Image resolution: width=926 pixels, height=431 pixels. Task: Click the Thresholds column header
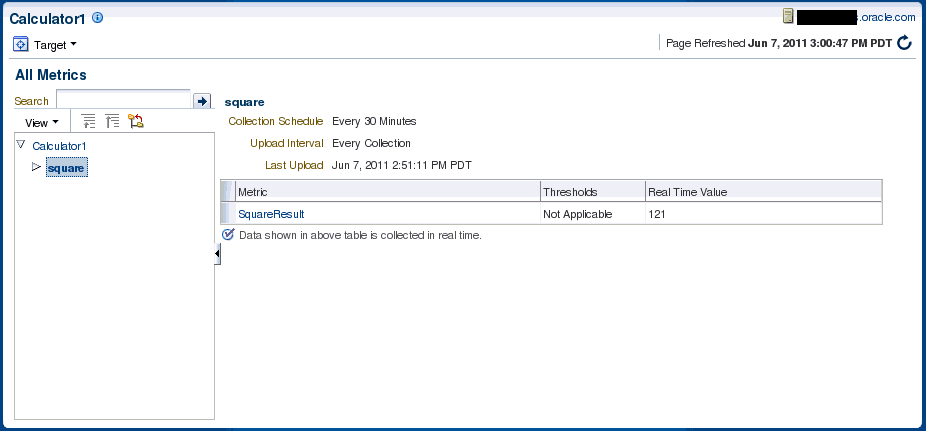coord(593,192)
